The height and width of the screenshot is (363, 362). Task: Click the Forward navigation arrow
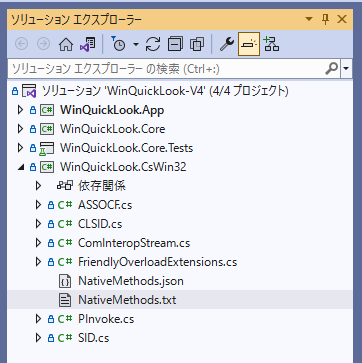click(43, 44)
